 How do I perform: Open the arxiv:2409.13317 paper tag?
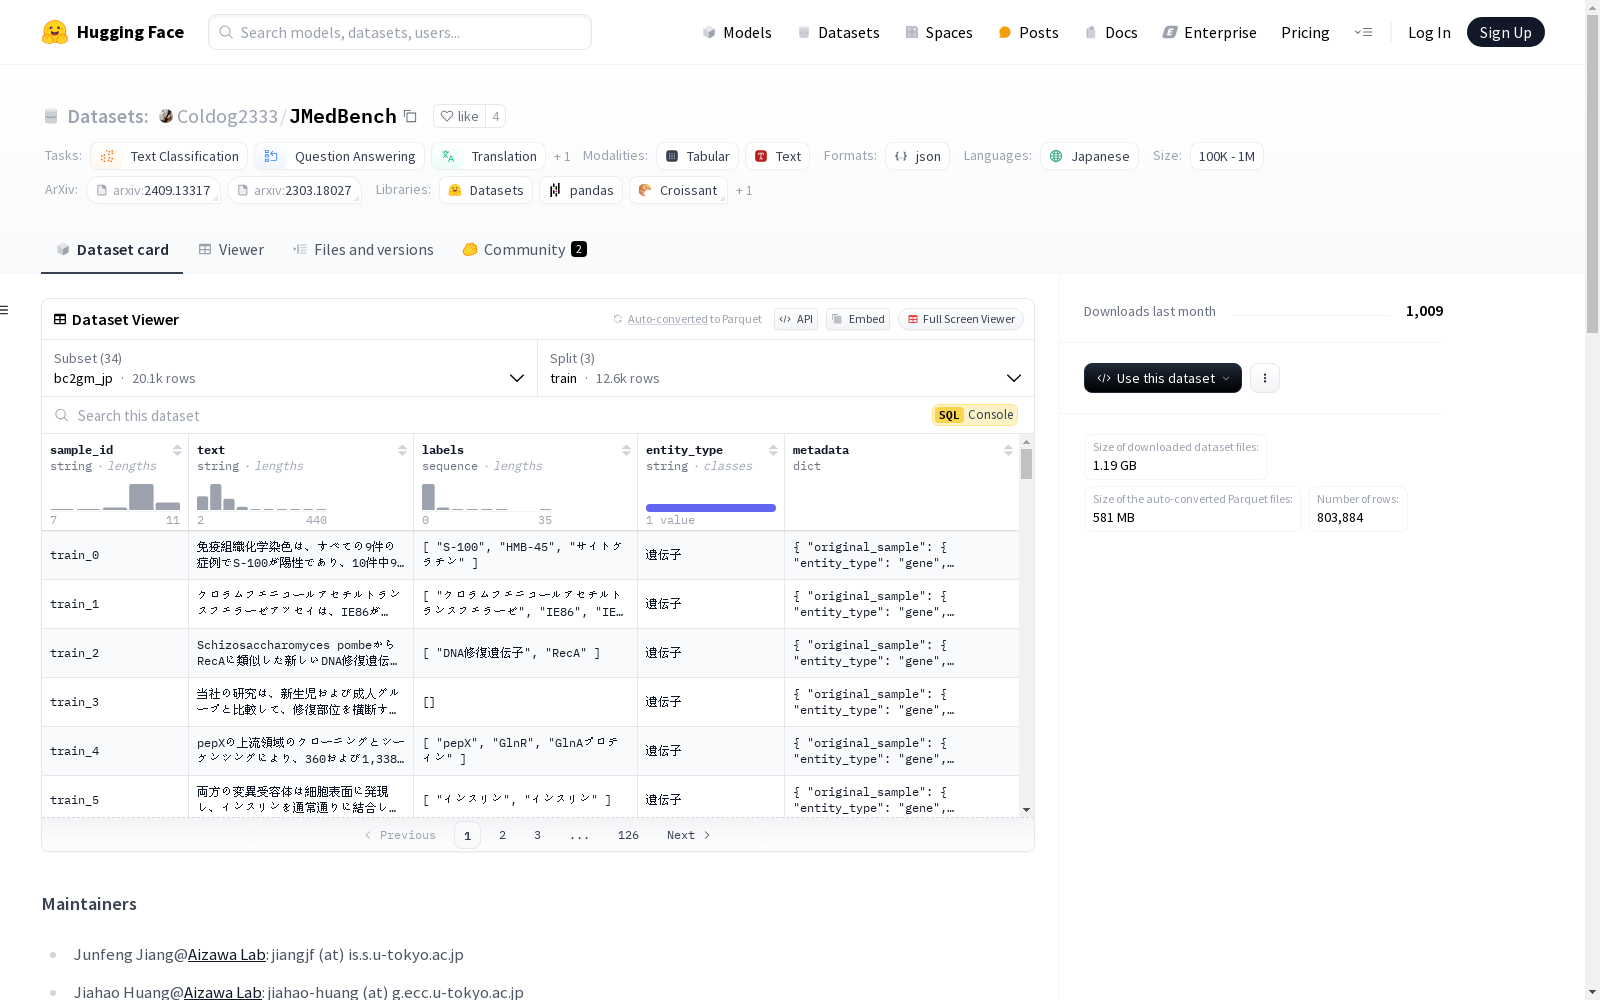pos(153,190)
